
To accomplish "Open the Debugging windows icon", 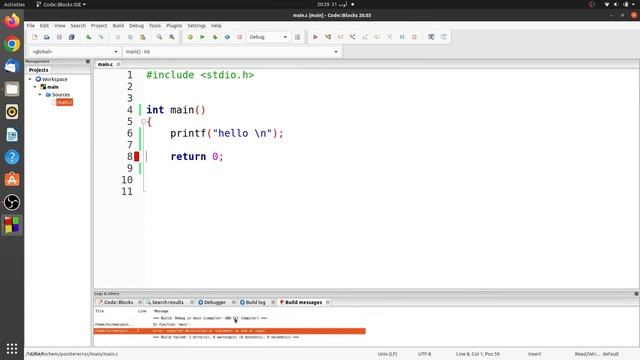I will click(431, 37).
